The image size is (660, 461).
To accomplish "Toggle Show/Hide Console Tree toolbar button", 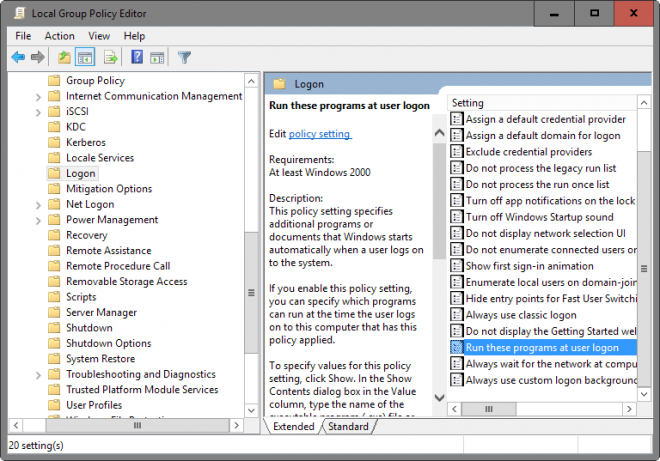I will (85, 57).
